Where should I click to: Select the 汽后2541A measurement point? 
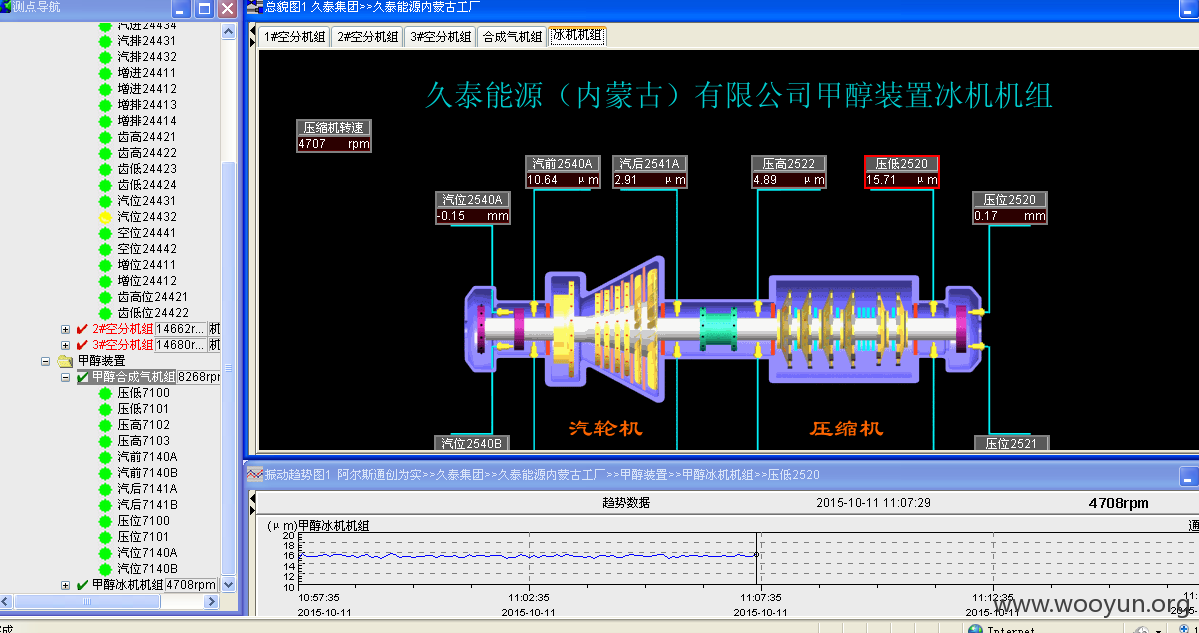click(x=650, y=172)
